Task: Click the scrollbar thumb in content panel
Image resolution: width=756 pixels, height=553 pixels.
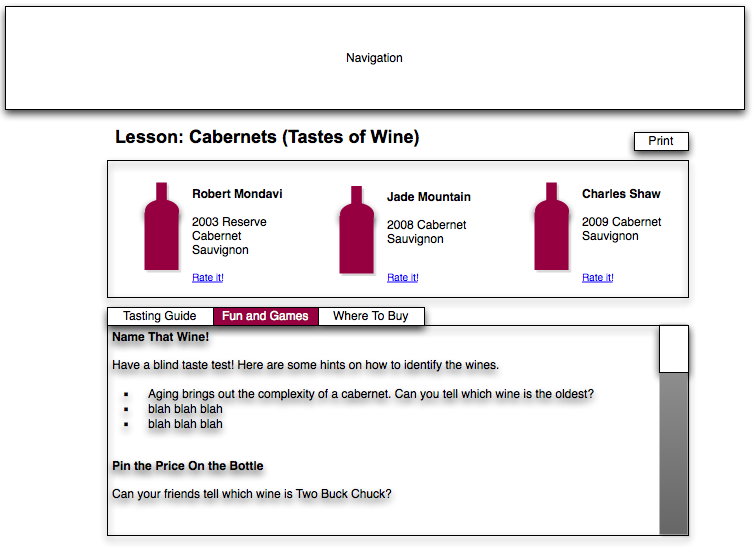Action: pyautogui.click(x=674, y=349)
